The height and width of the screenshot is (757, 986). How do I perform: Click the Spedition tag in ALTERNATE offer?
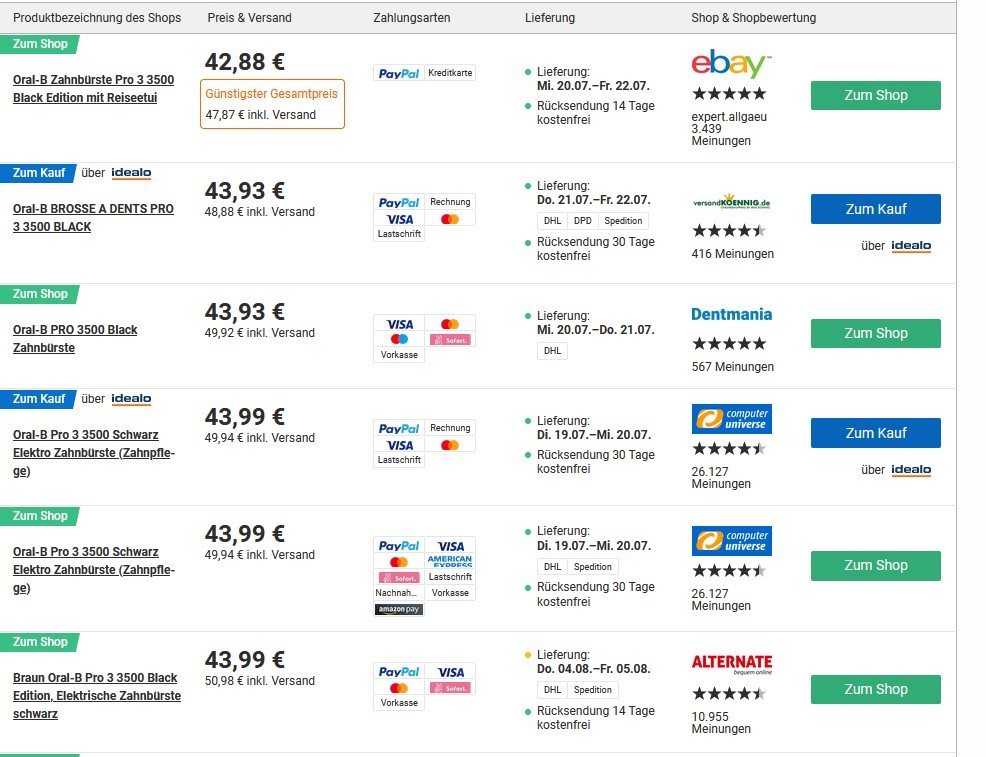tap(592, 690)
